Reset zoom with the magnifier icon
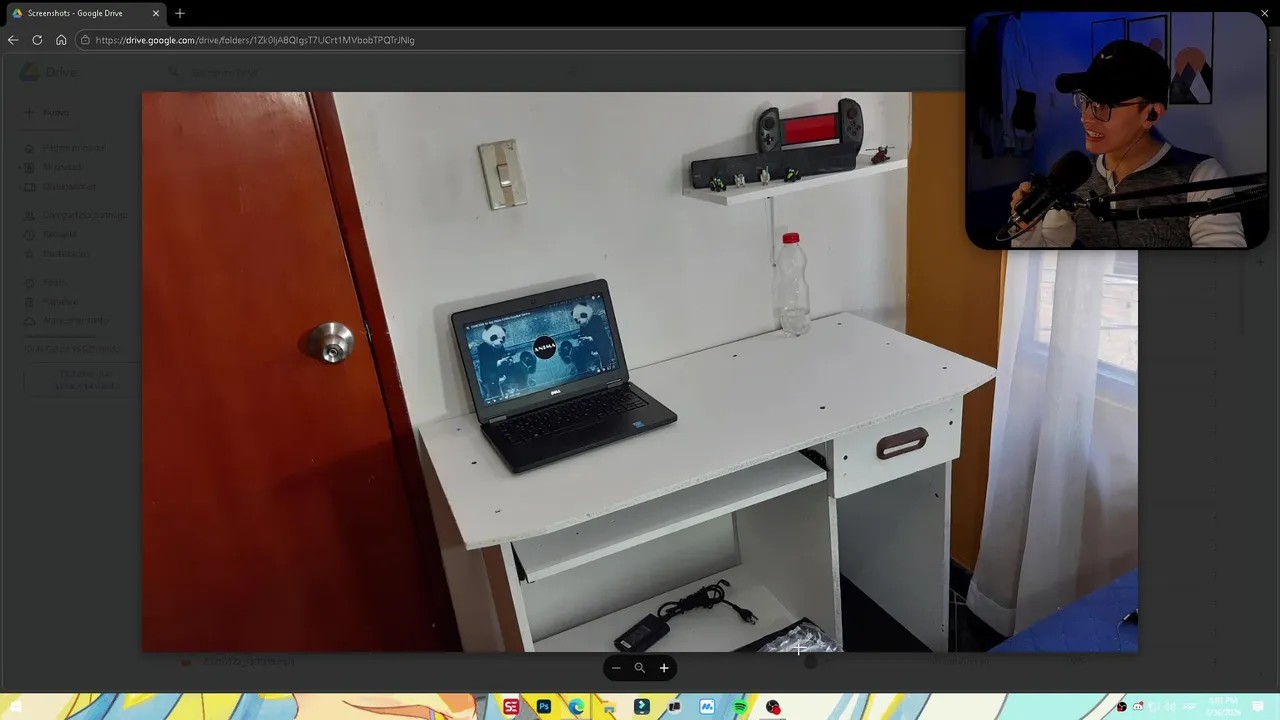The width and height of the screenshot is (1280, 720). [640, 668]
